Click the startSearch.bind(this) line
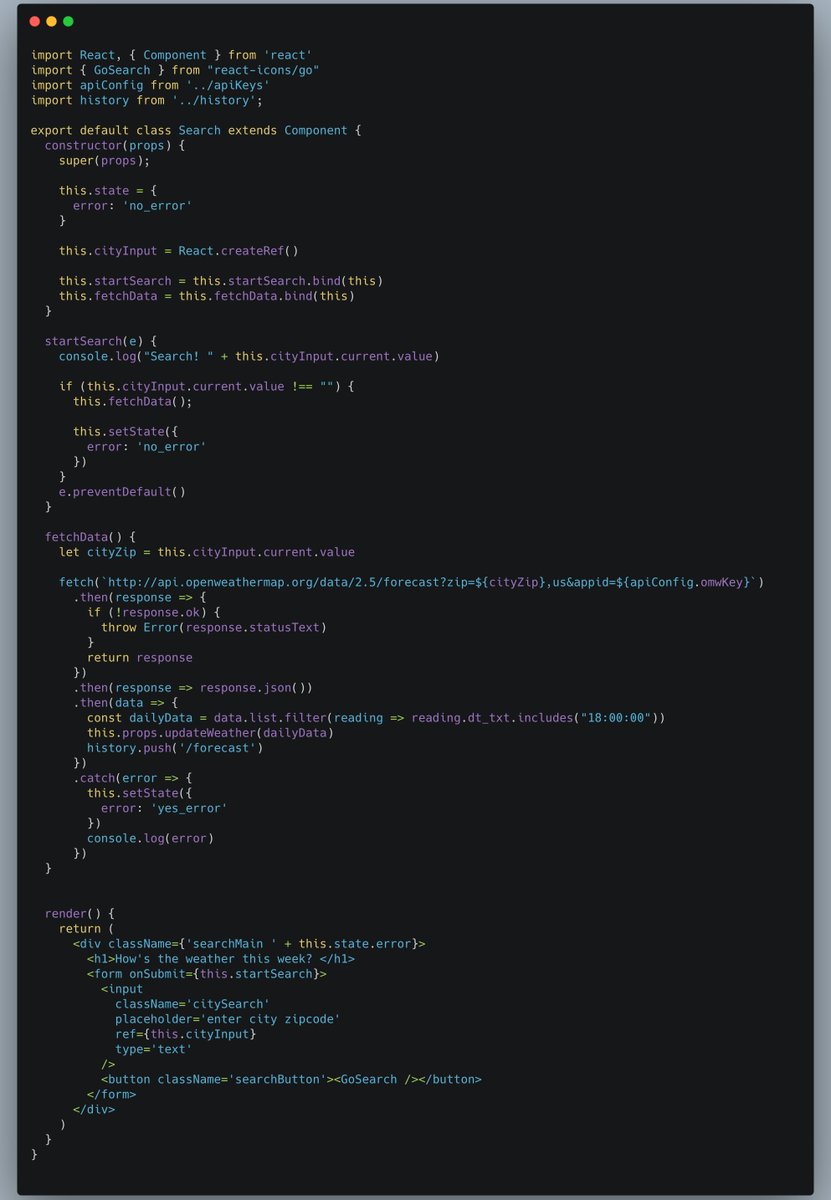Screen dimensions: 831x1200 (221, 281)
